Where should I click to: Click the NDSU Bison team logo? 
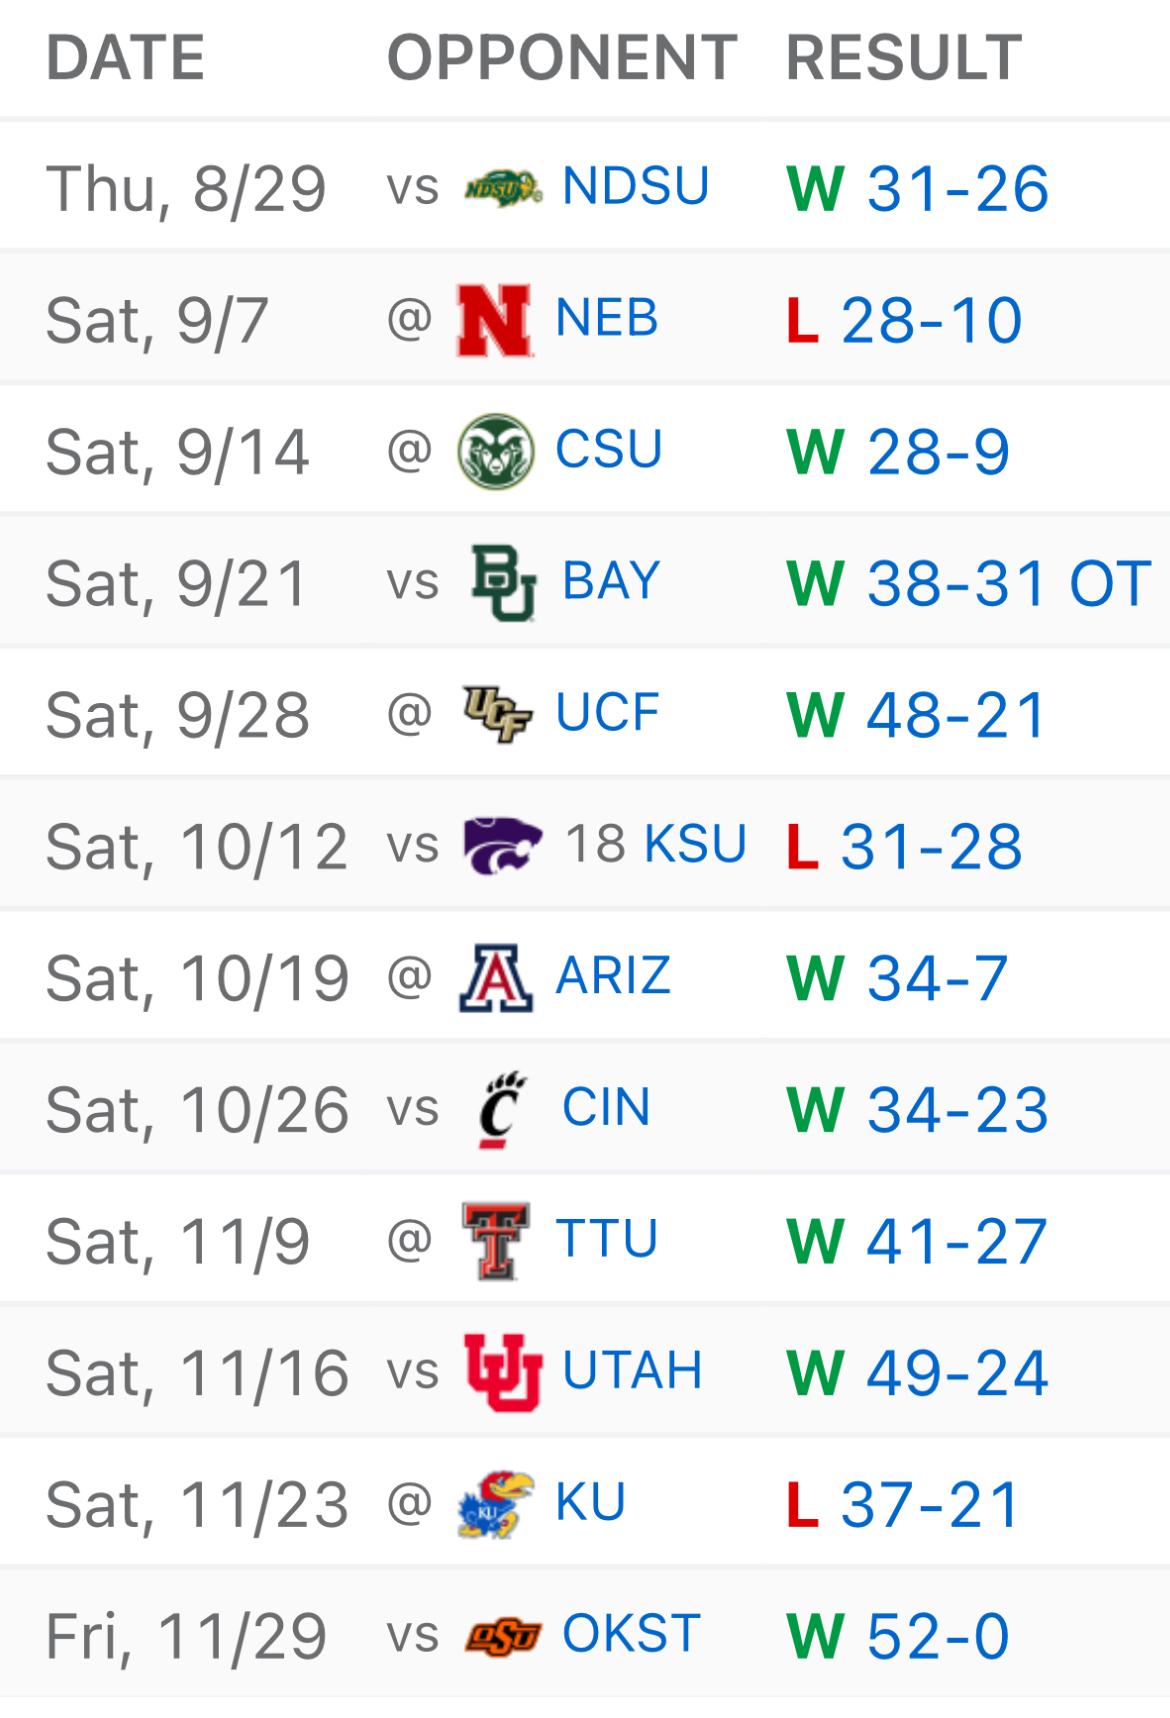503,188
